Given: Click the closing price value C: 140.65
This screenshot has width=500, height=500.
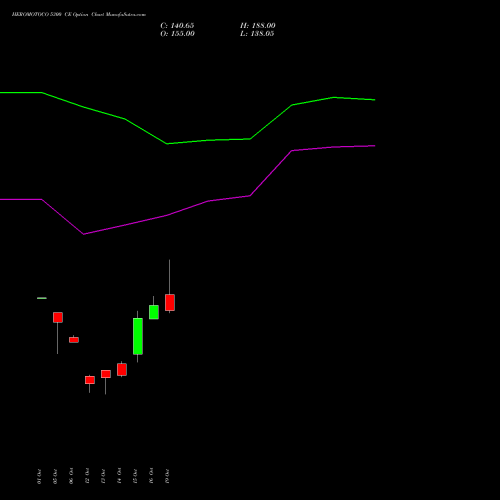Looking at the screenshot, I should click(177, 26).
